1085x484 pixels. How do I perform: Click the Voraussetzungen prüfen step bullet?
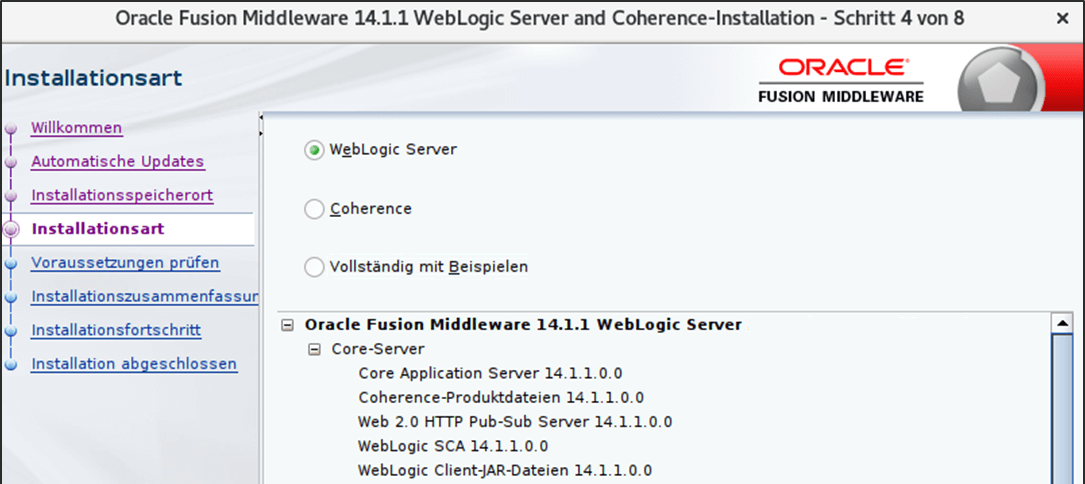[x=10, y=264]
